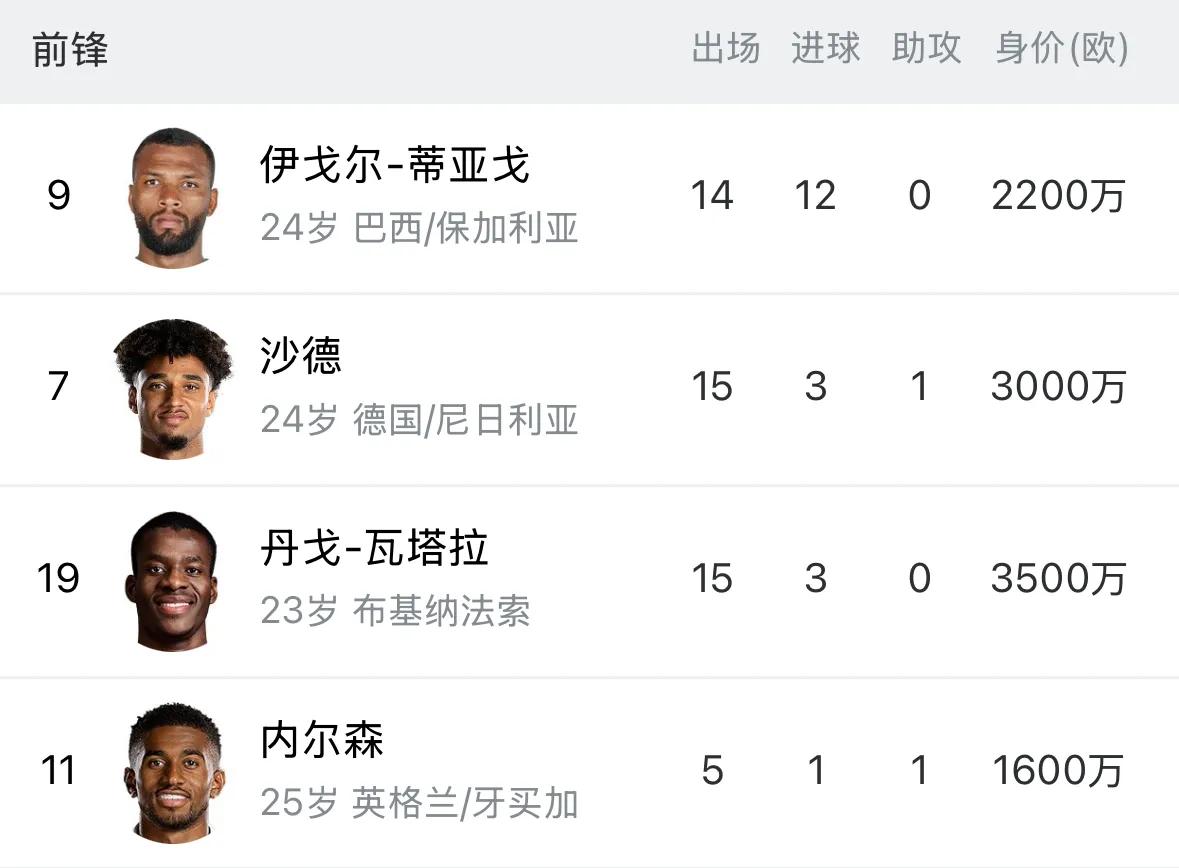
Task: Sort by the 出场 column header
Action: pyautogui.click(x=725, y=48)
